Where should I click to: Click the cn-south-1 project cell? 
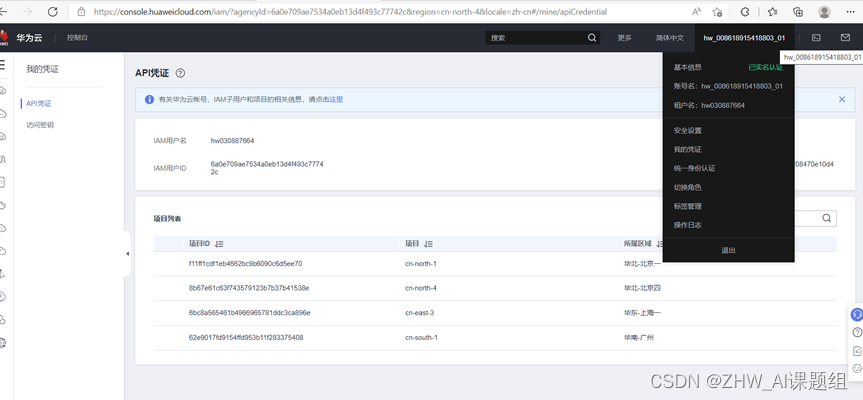(x=421, y=337)
